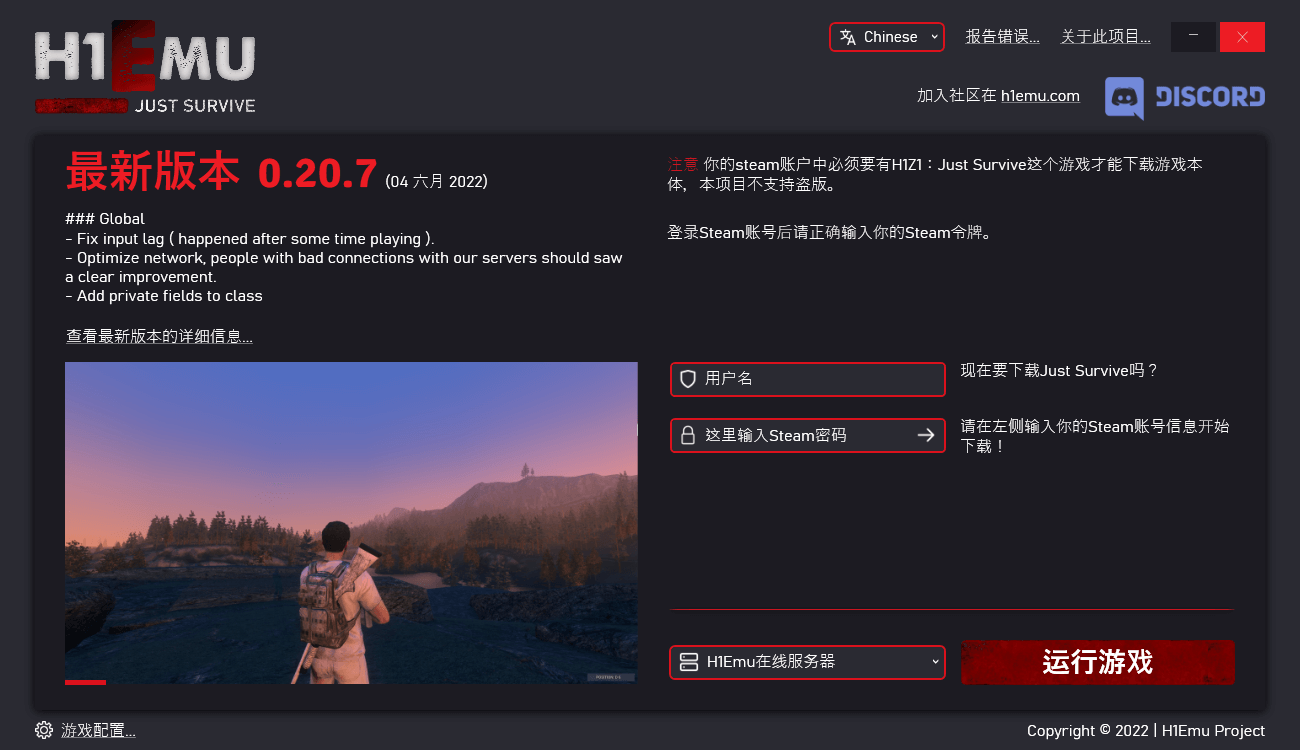
Task: Open 游戏配置 settings link
Action: (x=98, y=731)
